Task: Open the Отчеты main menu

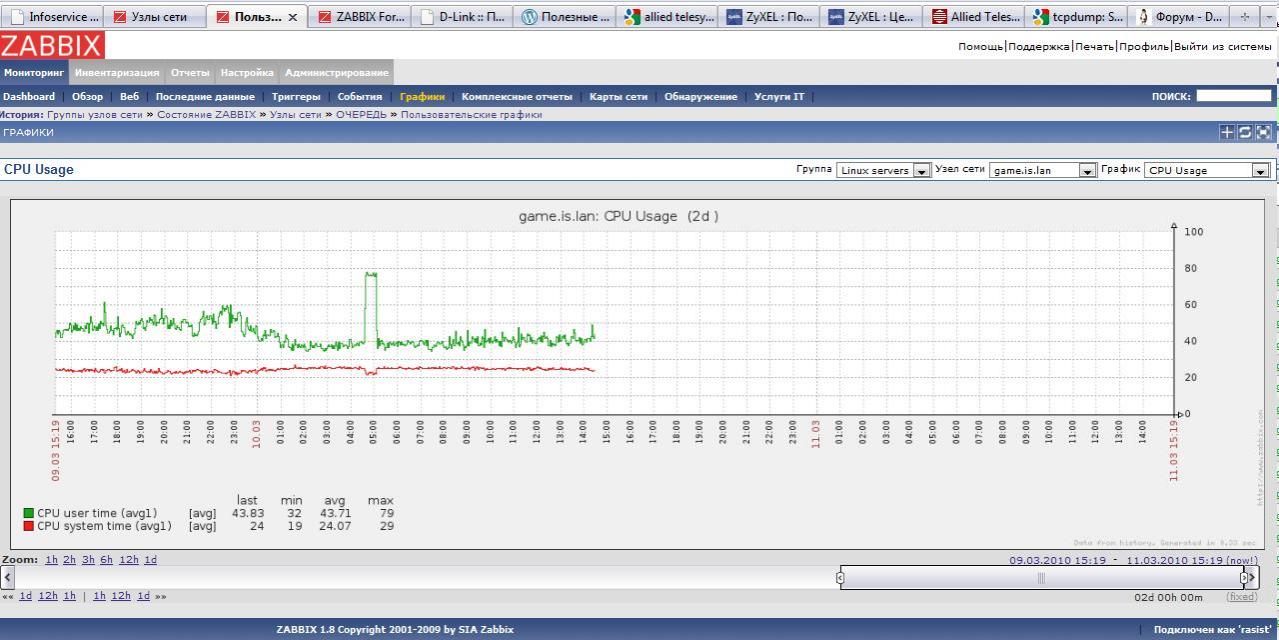Action: 190,73
